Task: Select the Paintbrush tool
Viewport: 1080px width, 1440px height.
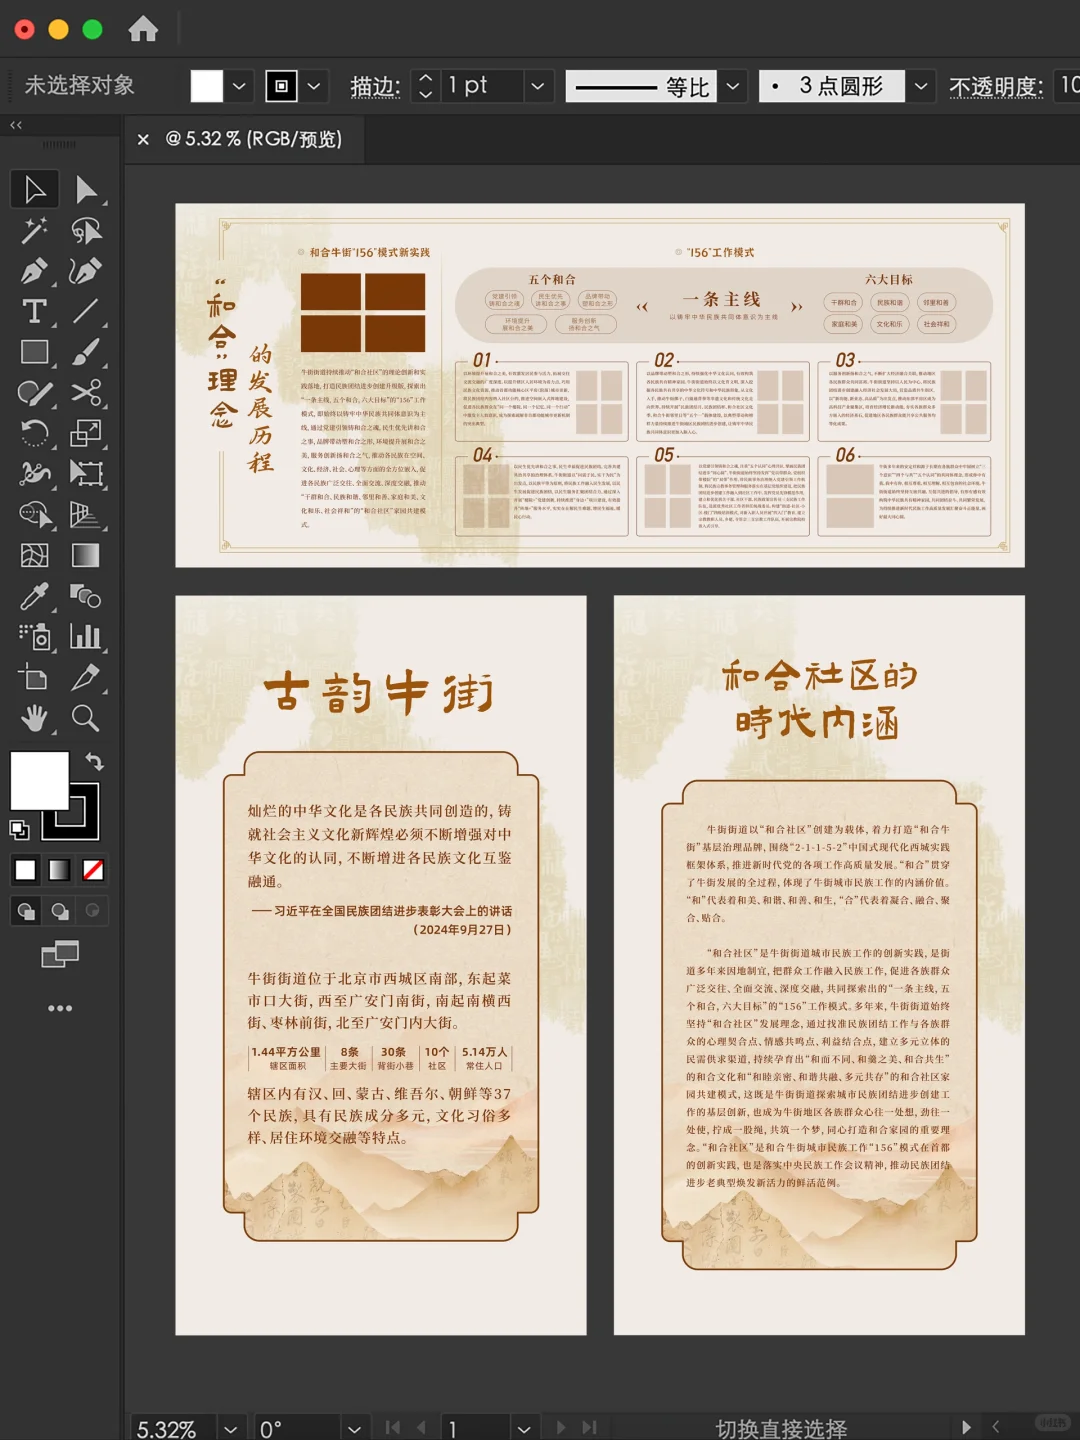Action: click(86, 352)
